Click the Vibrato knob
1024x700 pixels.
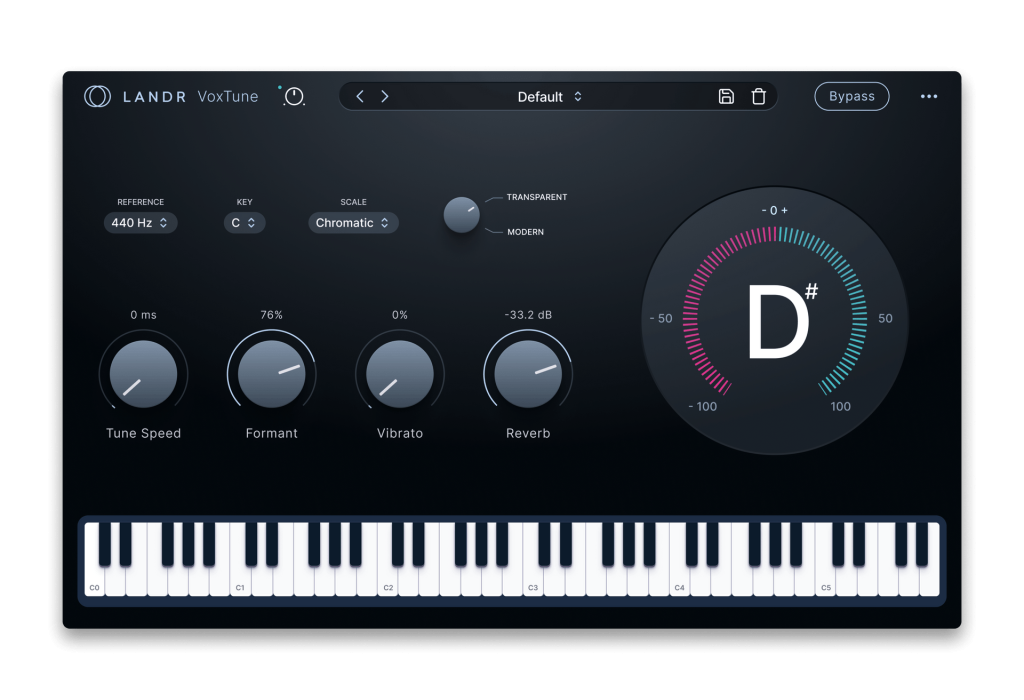click(400, 374)
